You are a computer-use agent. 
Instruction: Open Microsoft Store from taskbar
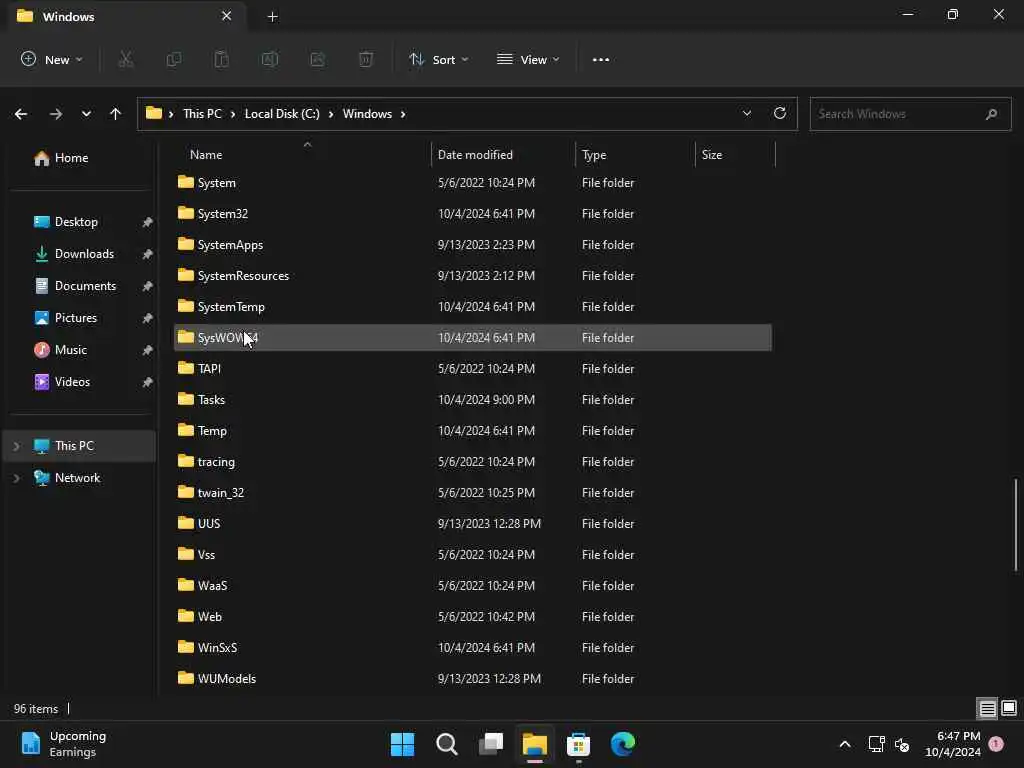click(579, 744)
